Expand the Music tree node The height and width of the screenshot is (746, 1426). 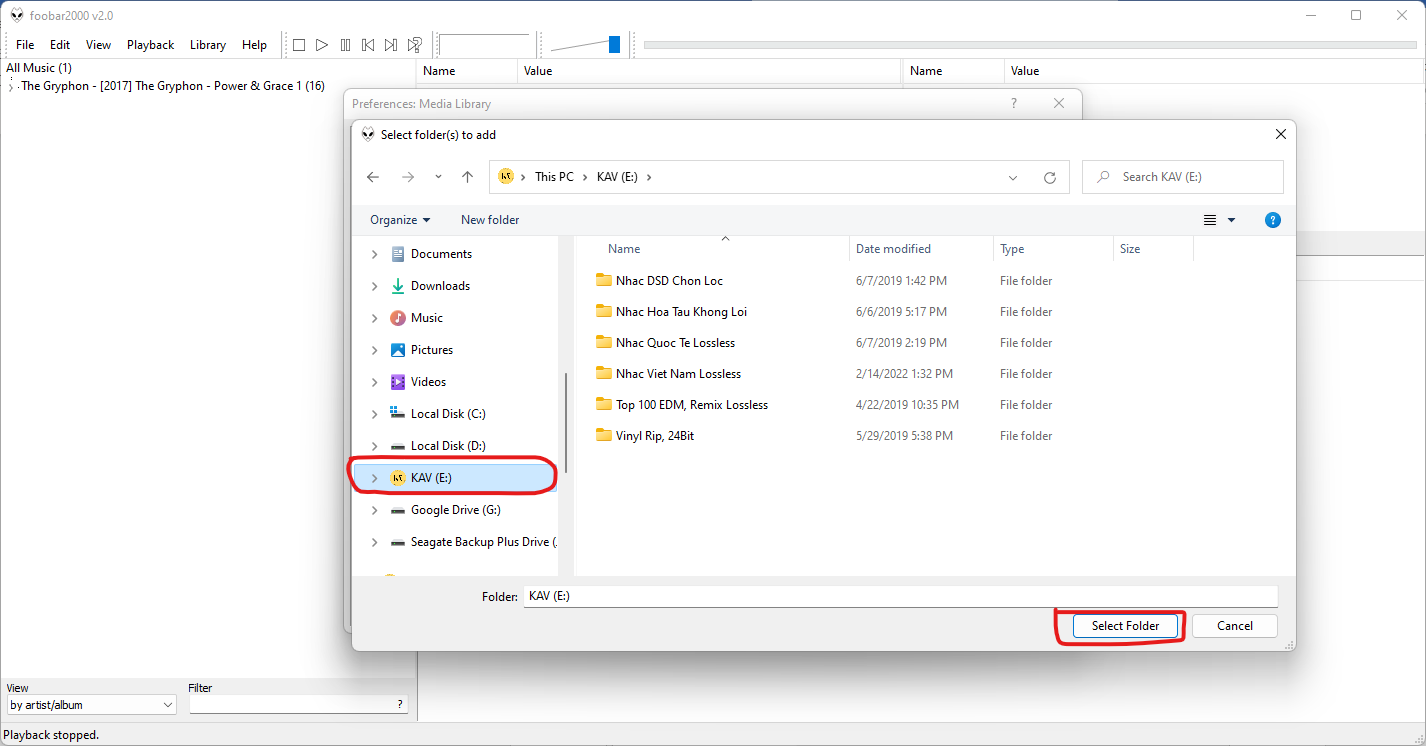coord(375,318)
